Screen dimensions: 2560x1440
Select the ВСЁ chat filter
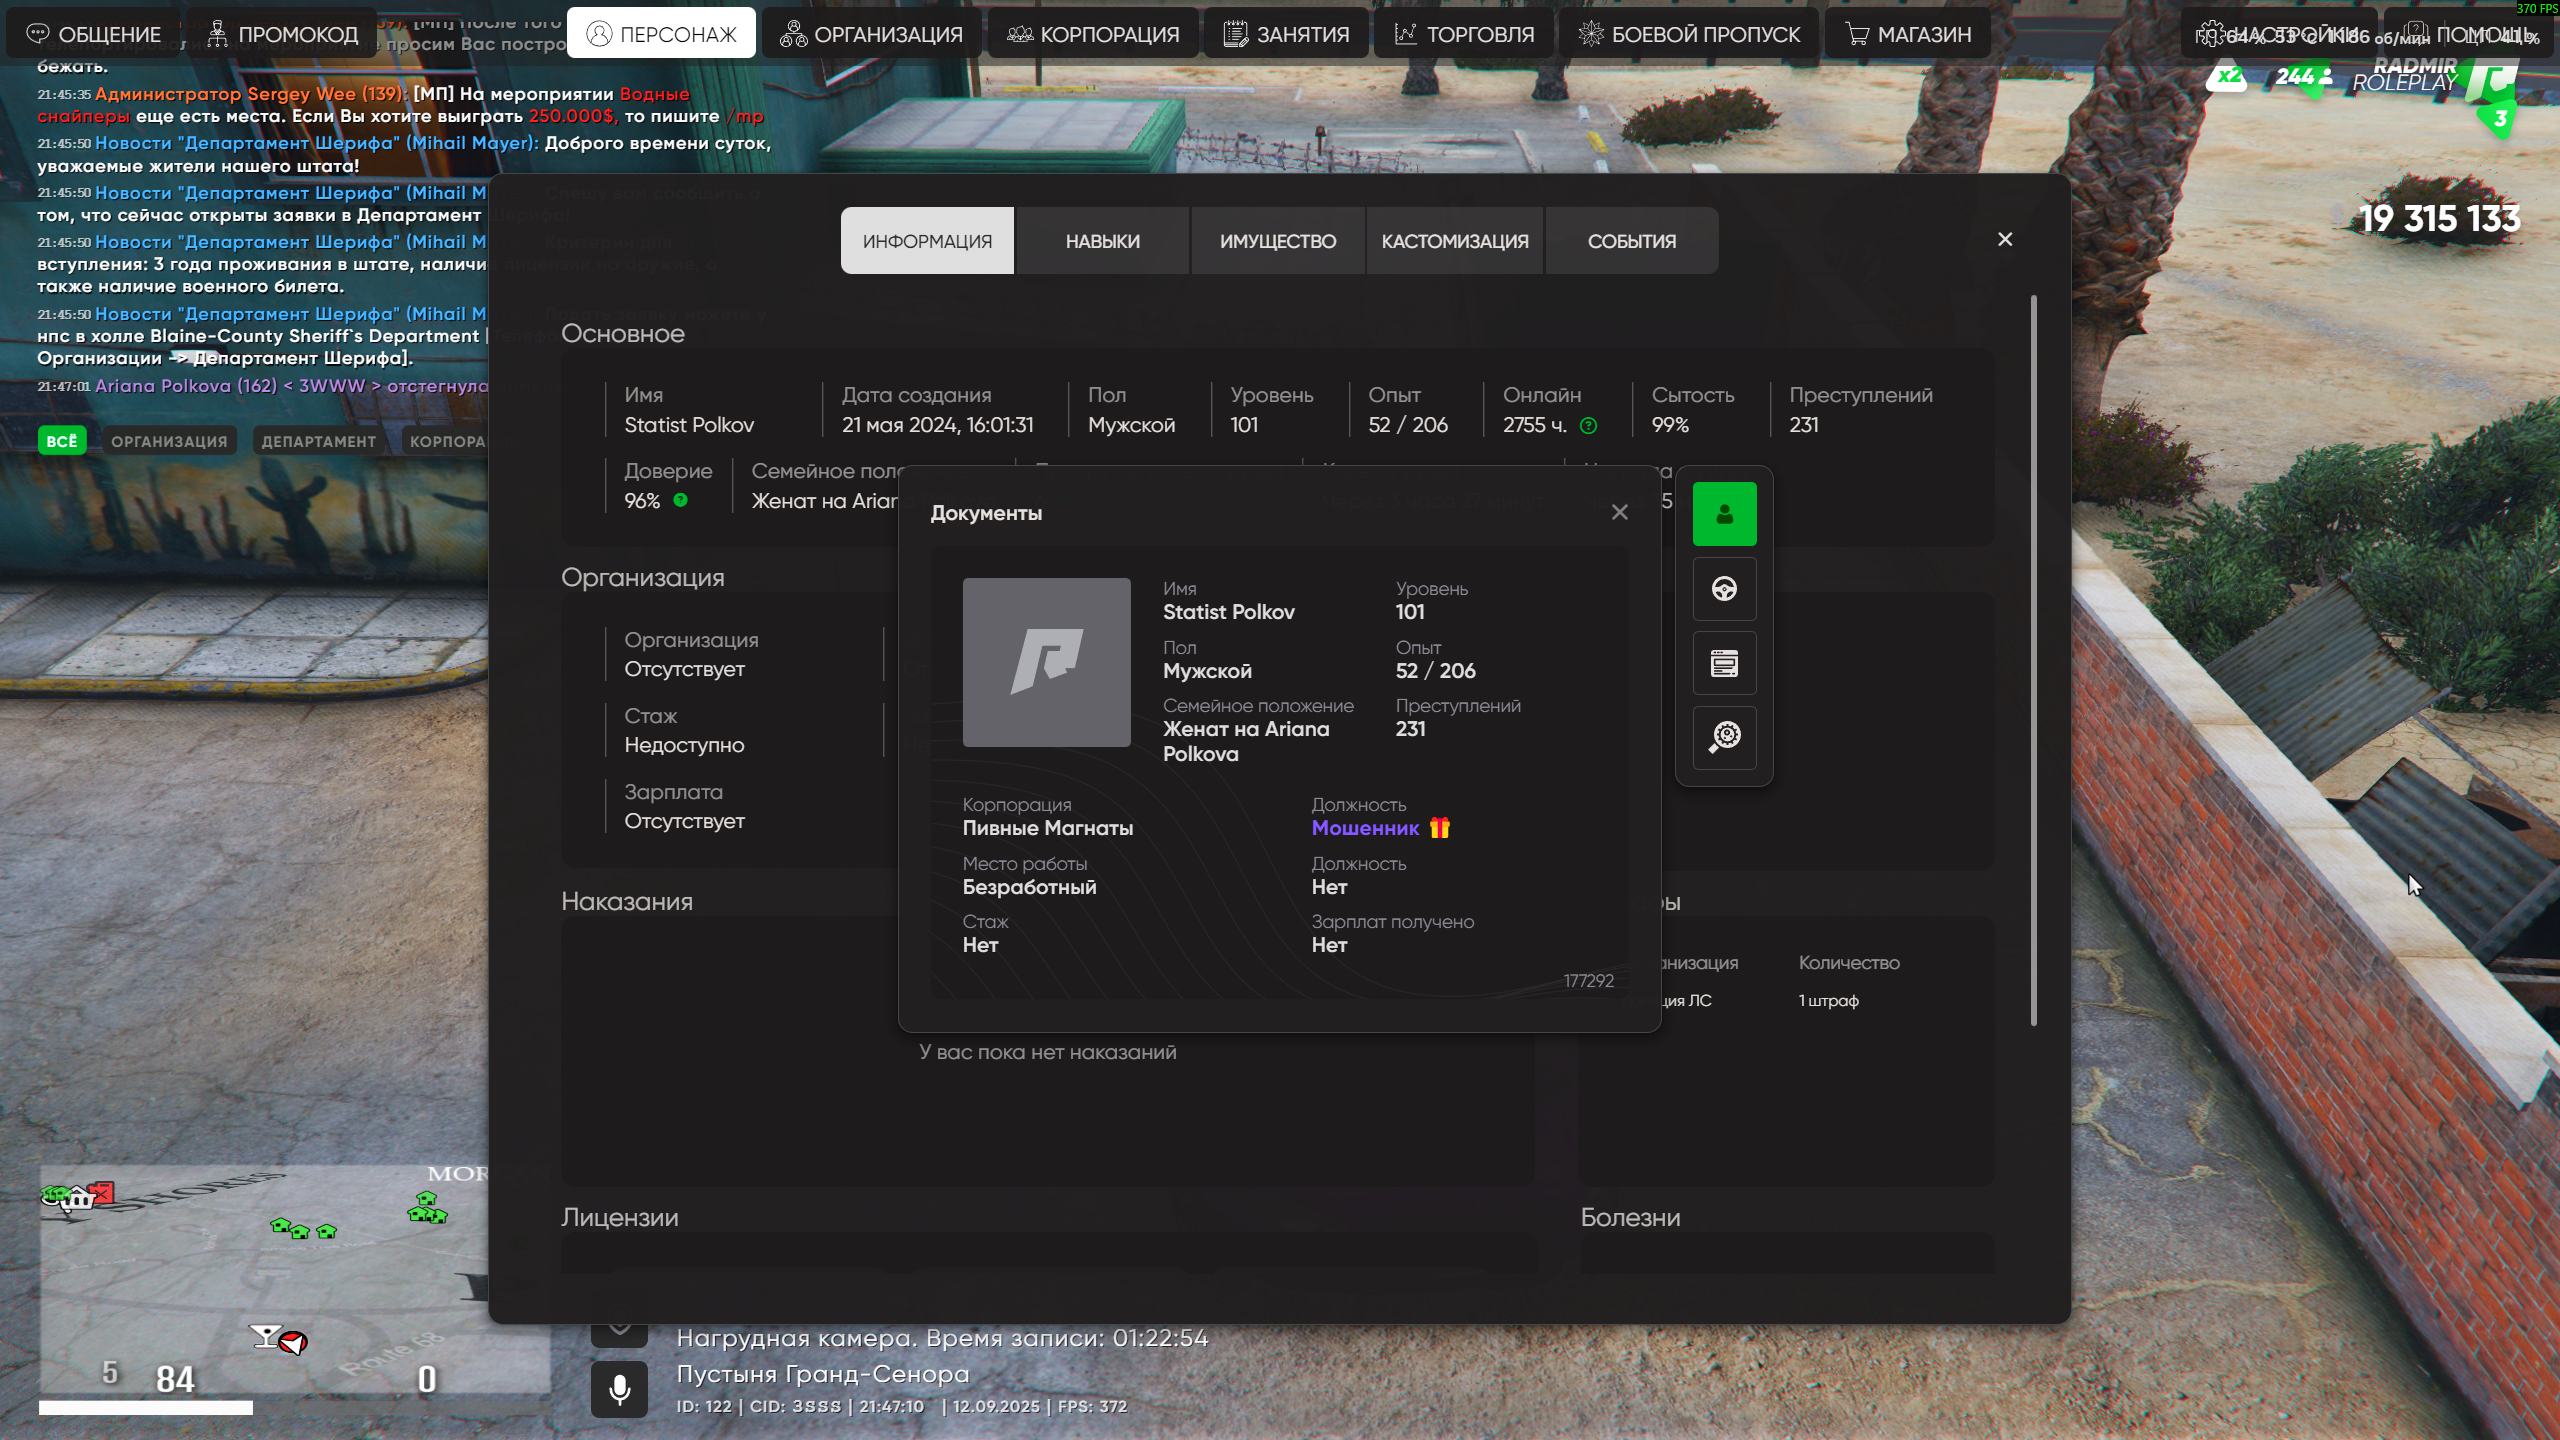point(62,441)
